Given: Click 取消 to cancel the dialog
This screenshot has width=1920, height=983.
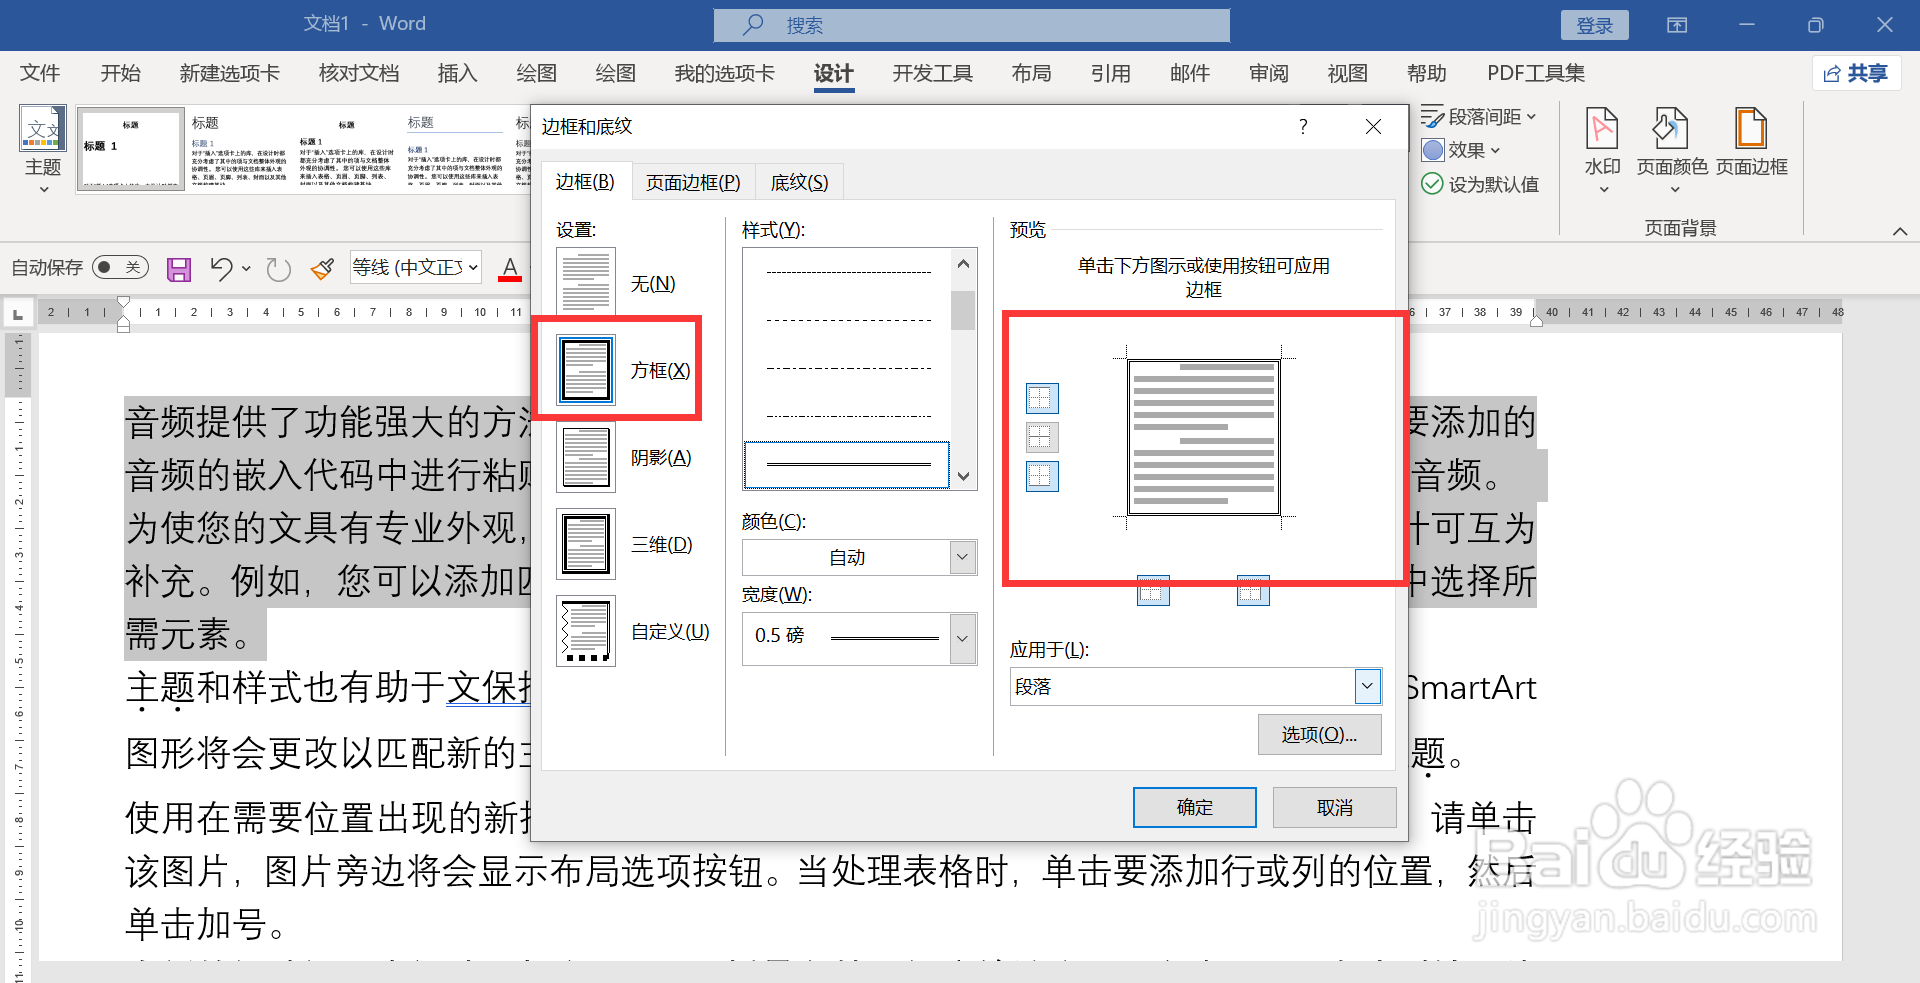Looking at the screenshot, I should coord(1334,807).
